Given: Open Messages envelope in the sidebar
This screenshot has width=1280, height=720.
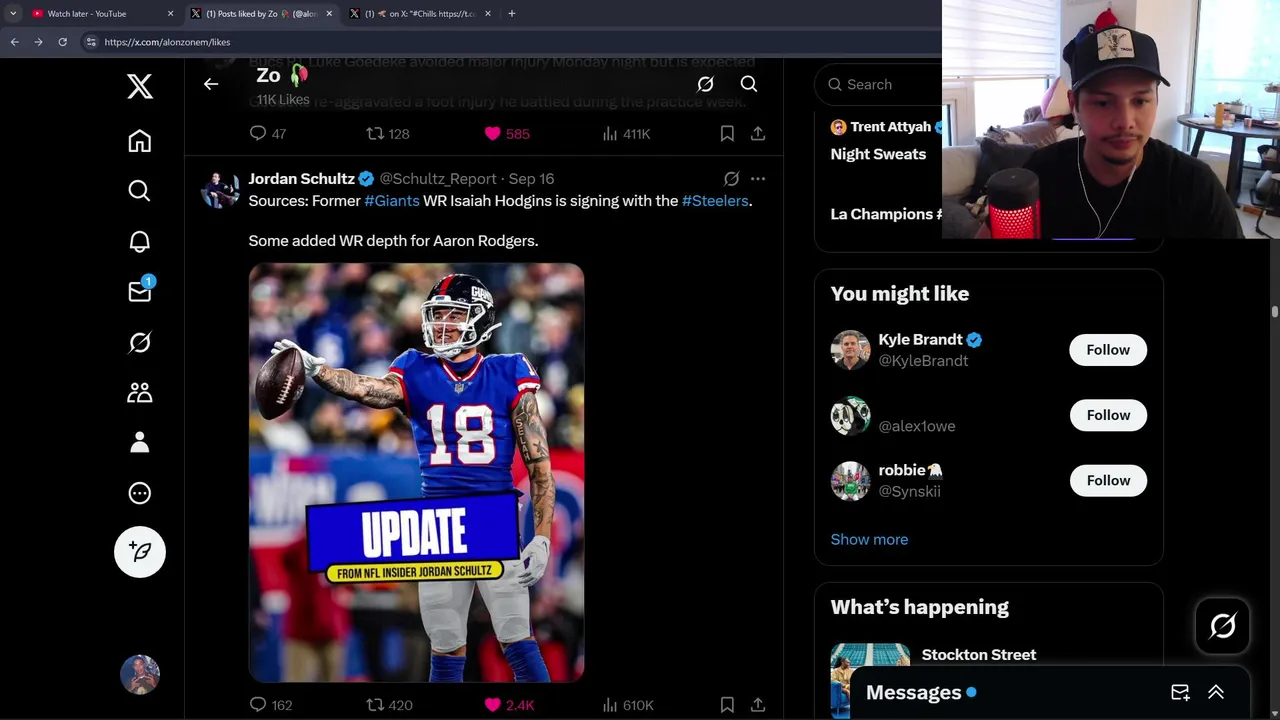Looking at the screenshot, I should 140,291.
